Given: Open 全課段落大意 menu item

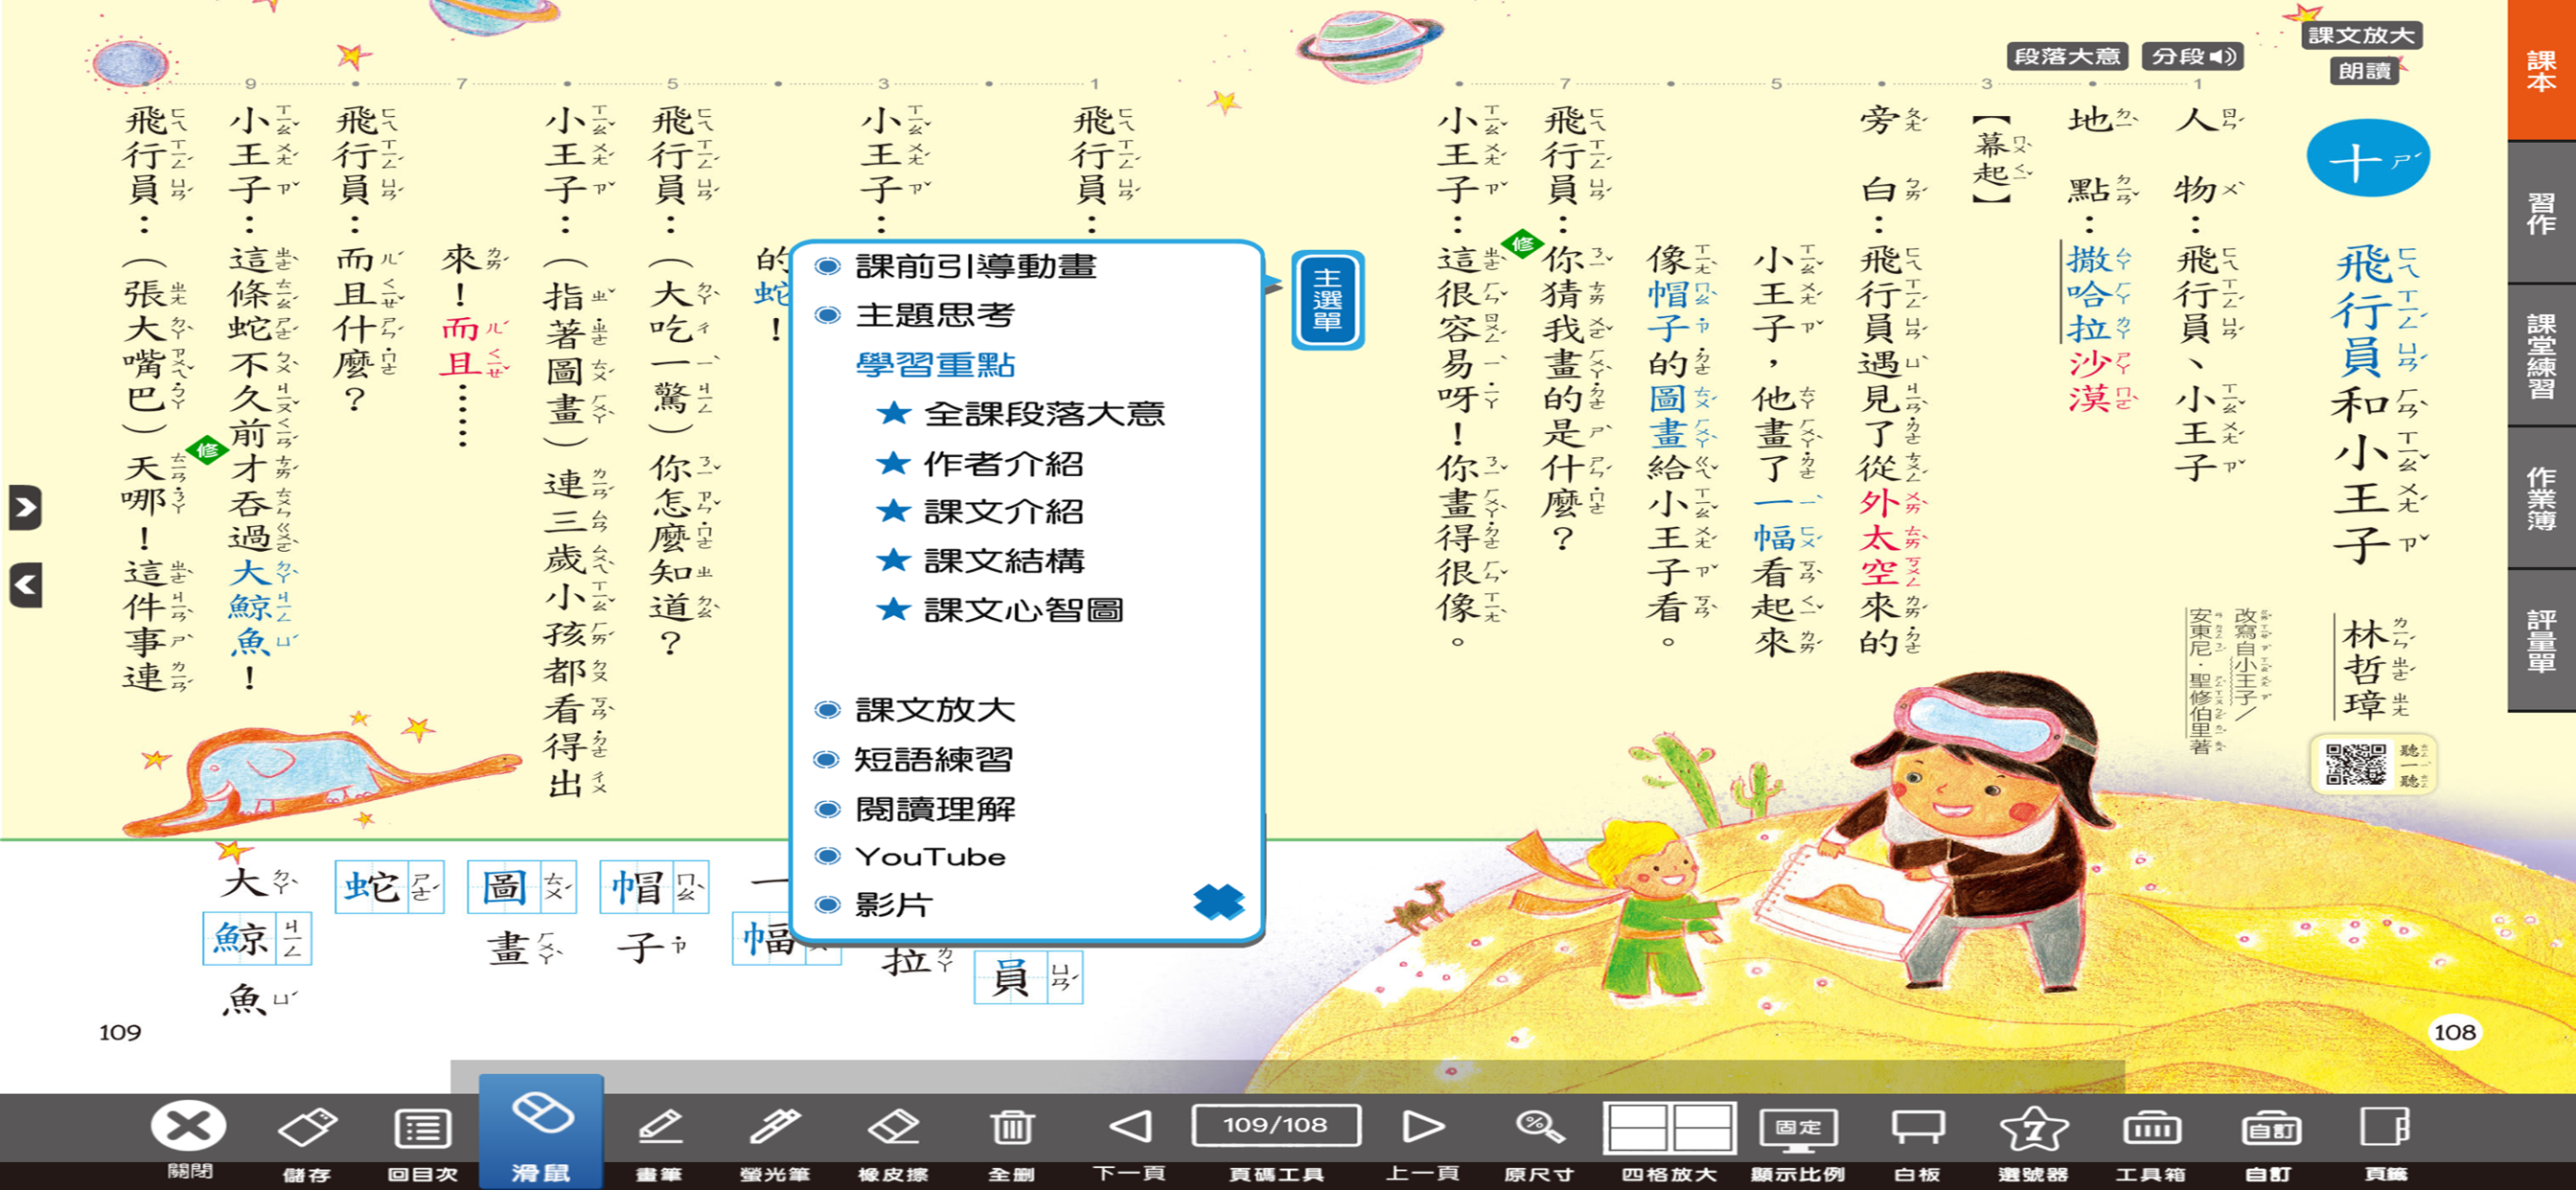Looking at the screenshot, I should tap(1044, 413).
